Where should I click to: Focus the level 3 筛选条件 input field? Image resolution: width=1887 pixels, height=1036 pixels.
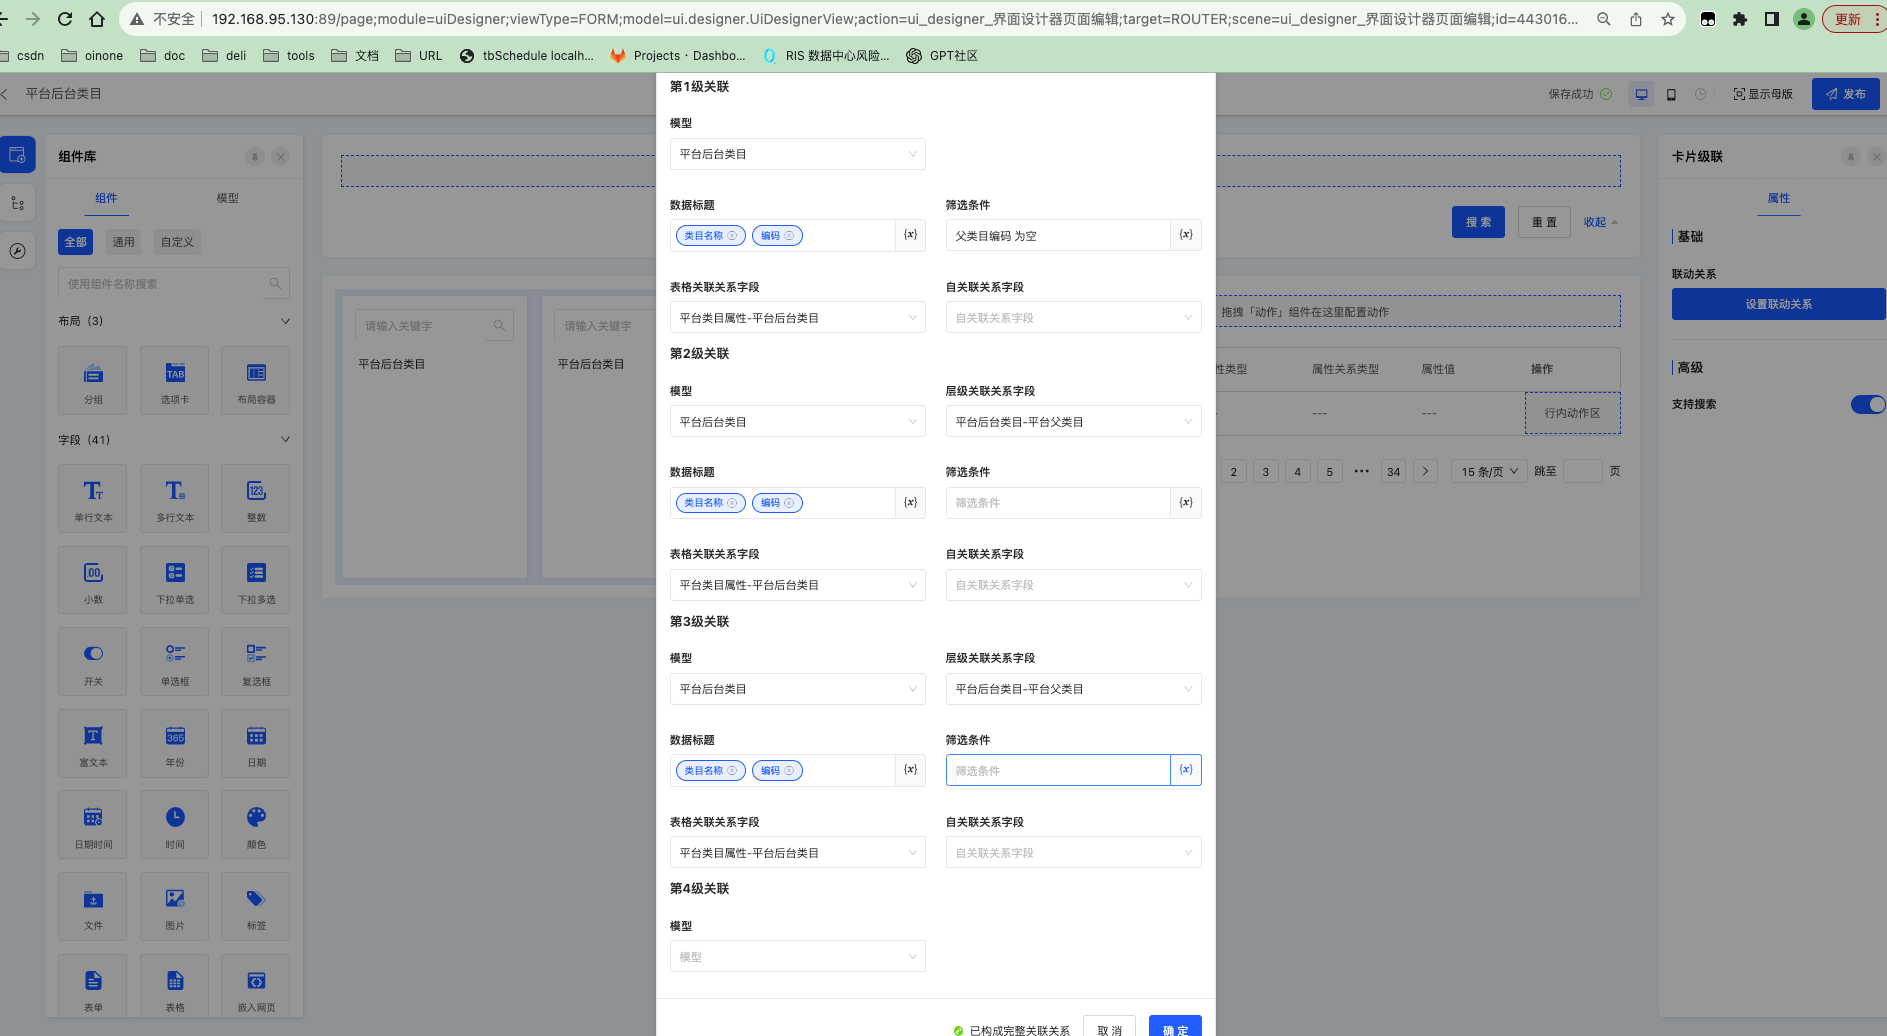tap(1058, 770)
